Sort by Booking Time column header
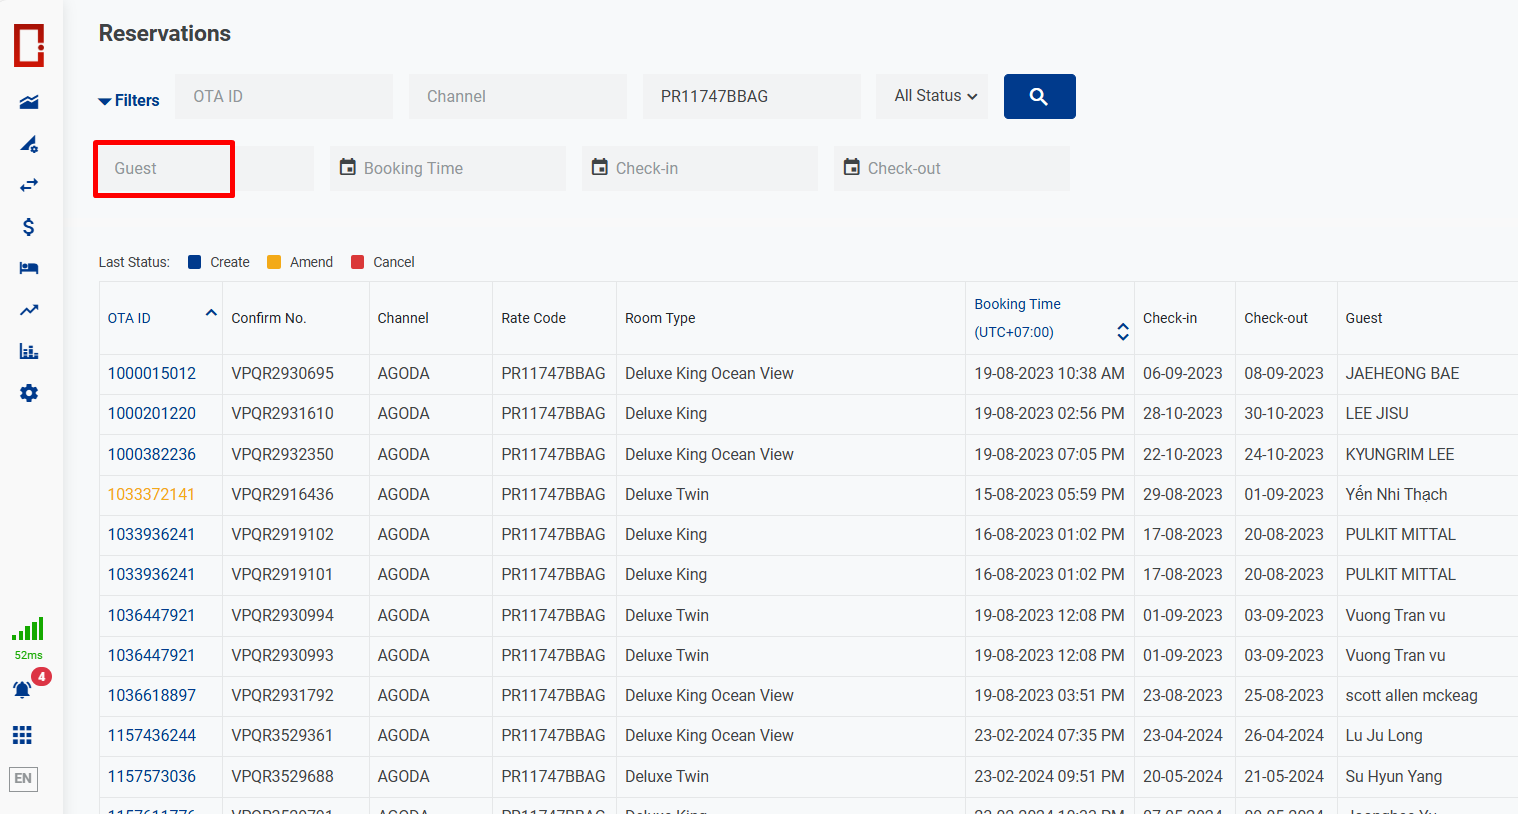This screenshot has height=814, width=1518. pos(1017,304)
